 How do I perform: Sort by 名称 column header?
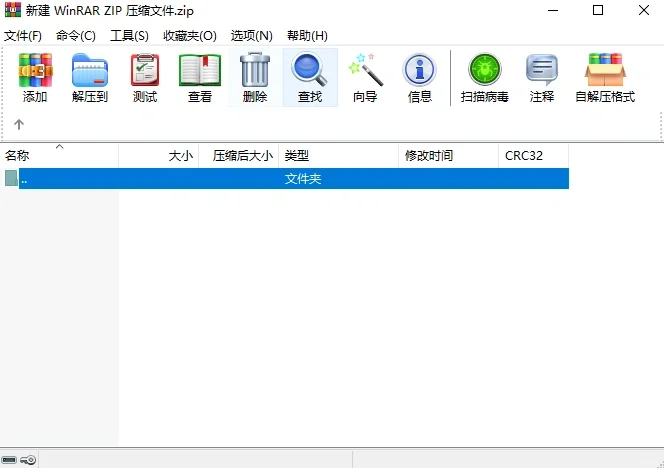(x=59, y=155)
